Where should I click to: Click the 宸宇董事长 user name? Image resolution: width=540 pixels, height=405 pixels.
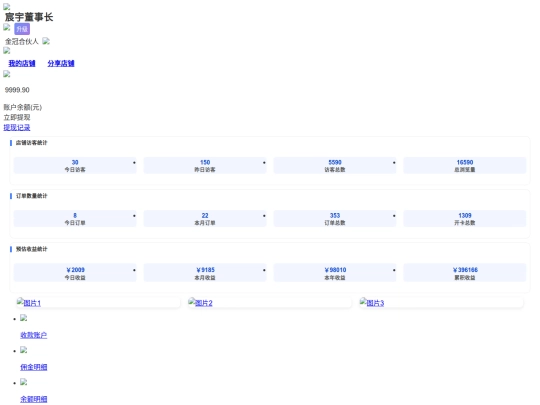pyautogui.click(x=29, y=17)
